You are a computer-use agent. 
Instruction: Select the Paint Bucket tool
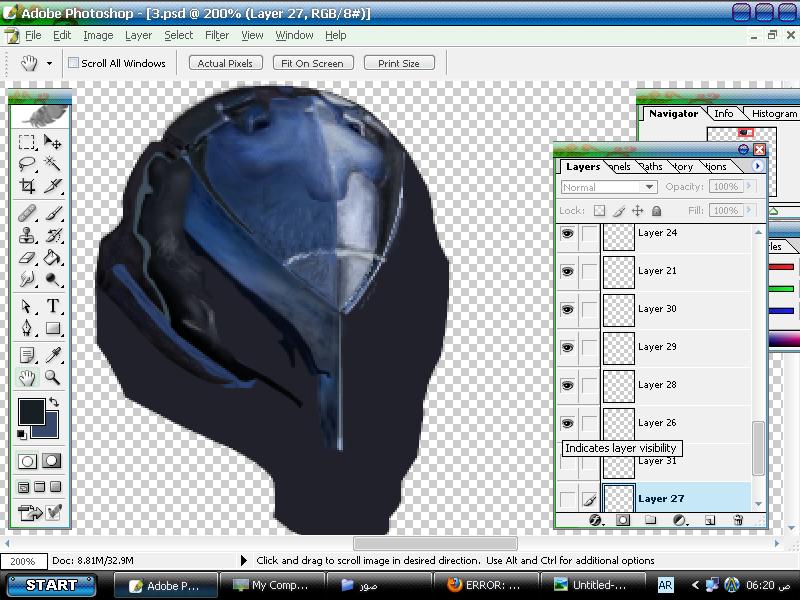(x=53, y=259)
